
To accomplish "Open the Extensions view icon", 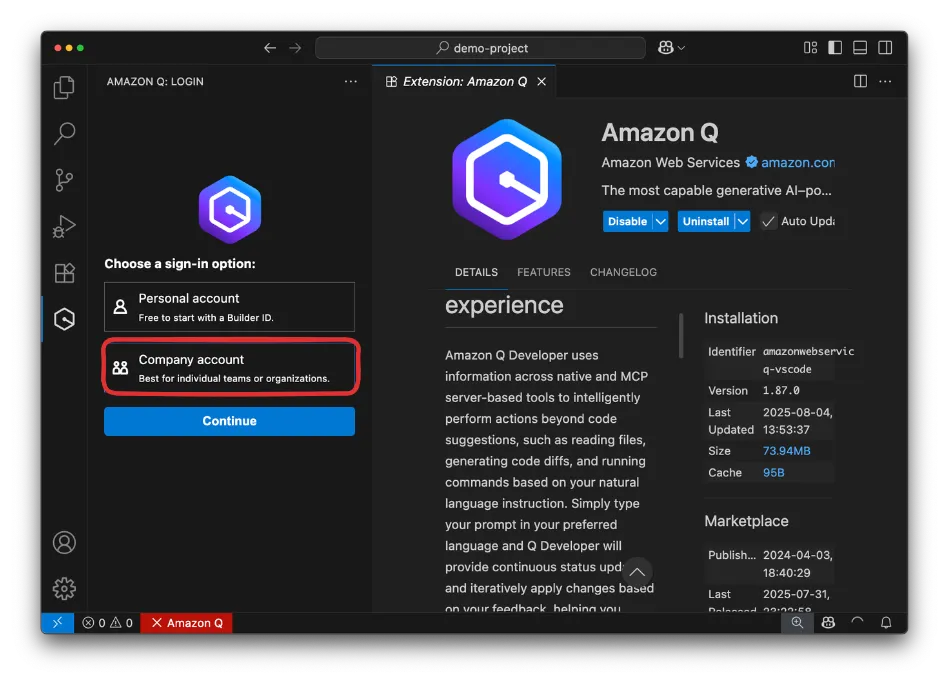I will (64, 273).
